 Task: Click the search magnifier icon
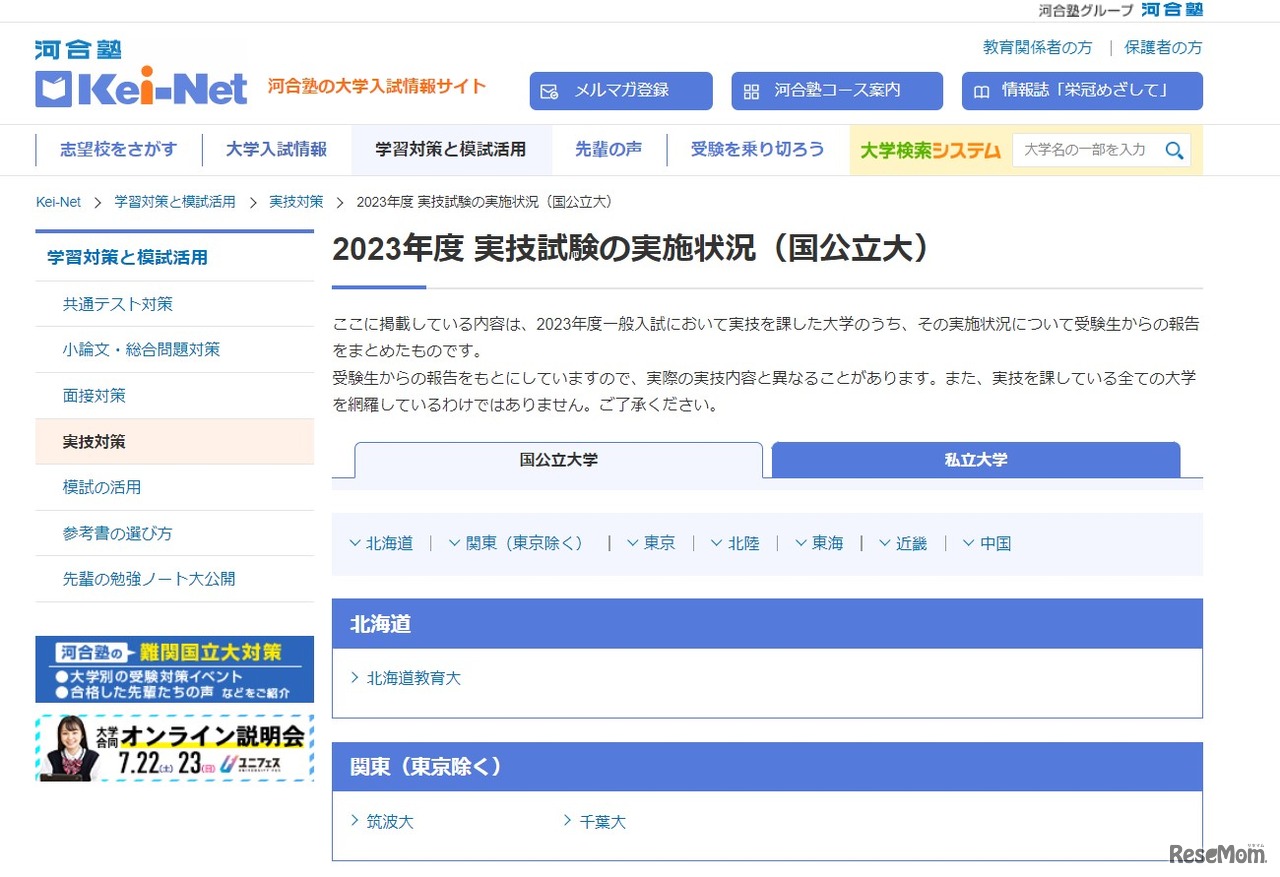tap(1175, 149)
